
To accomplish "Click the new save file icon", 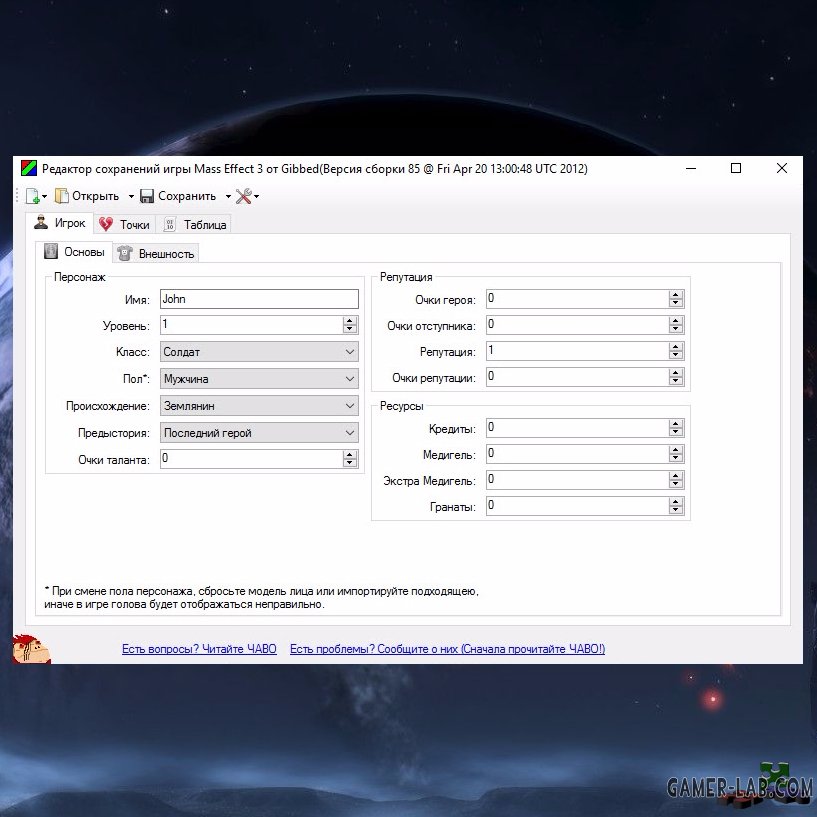I will (32, 196).
